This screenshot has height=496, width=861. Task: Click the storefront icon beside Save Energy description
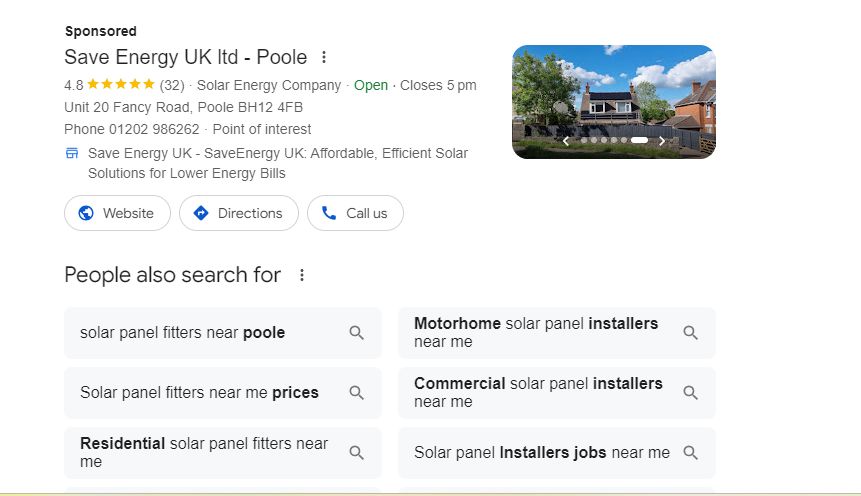[x=72, y=154]
